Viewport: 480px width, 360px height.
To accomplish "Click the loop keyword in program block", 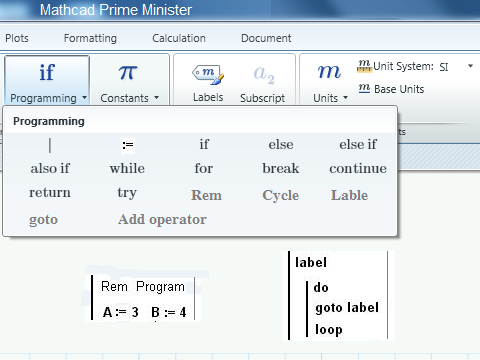I will [x=329, y=330].
